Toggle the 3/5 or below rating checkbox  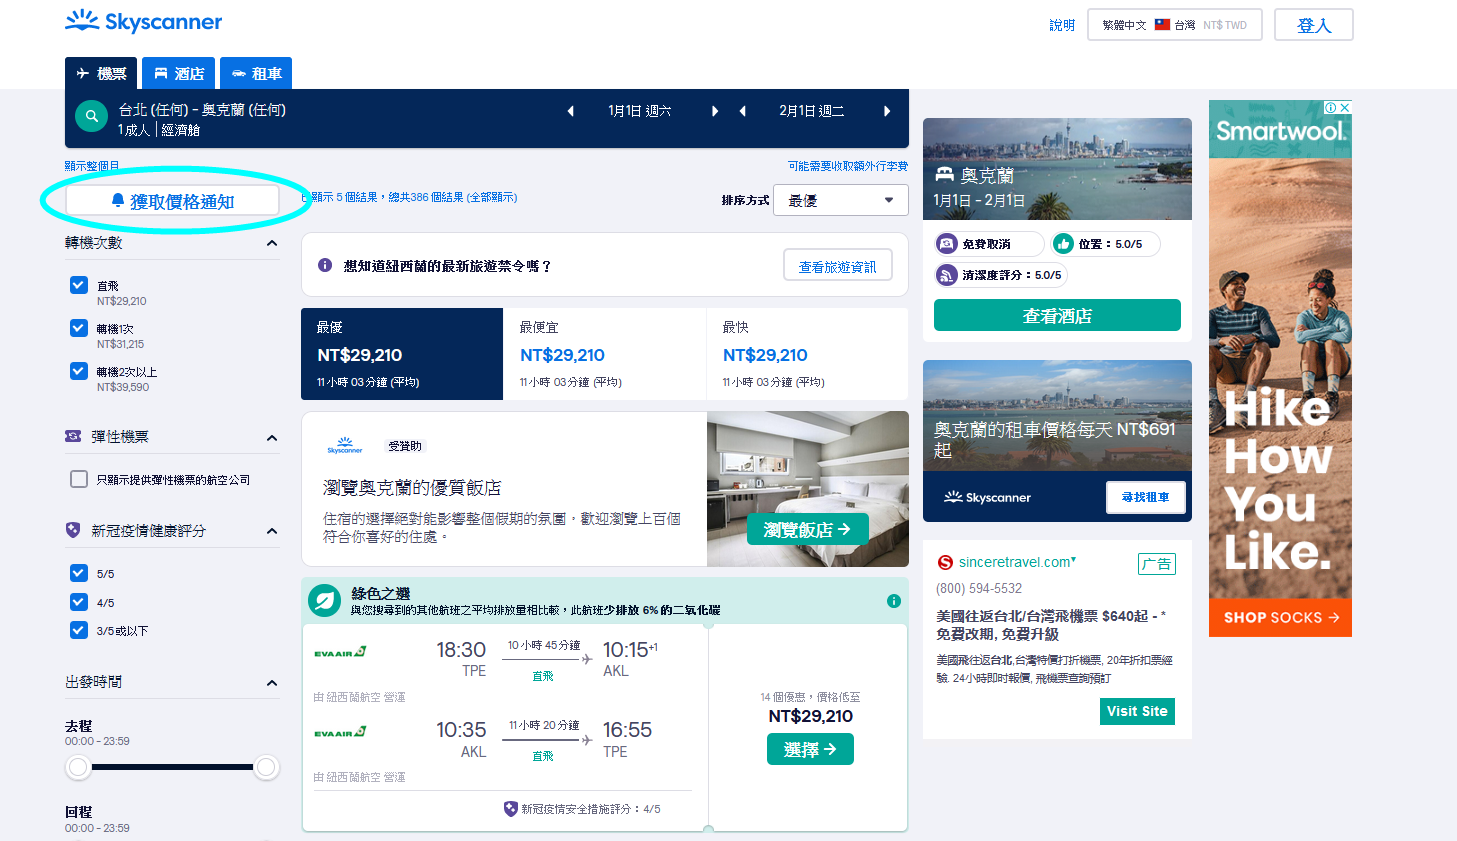click(79, 630)
